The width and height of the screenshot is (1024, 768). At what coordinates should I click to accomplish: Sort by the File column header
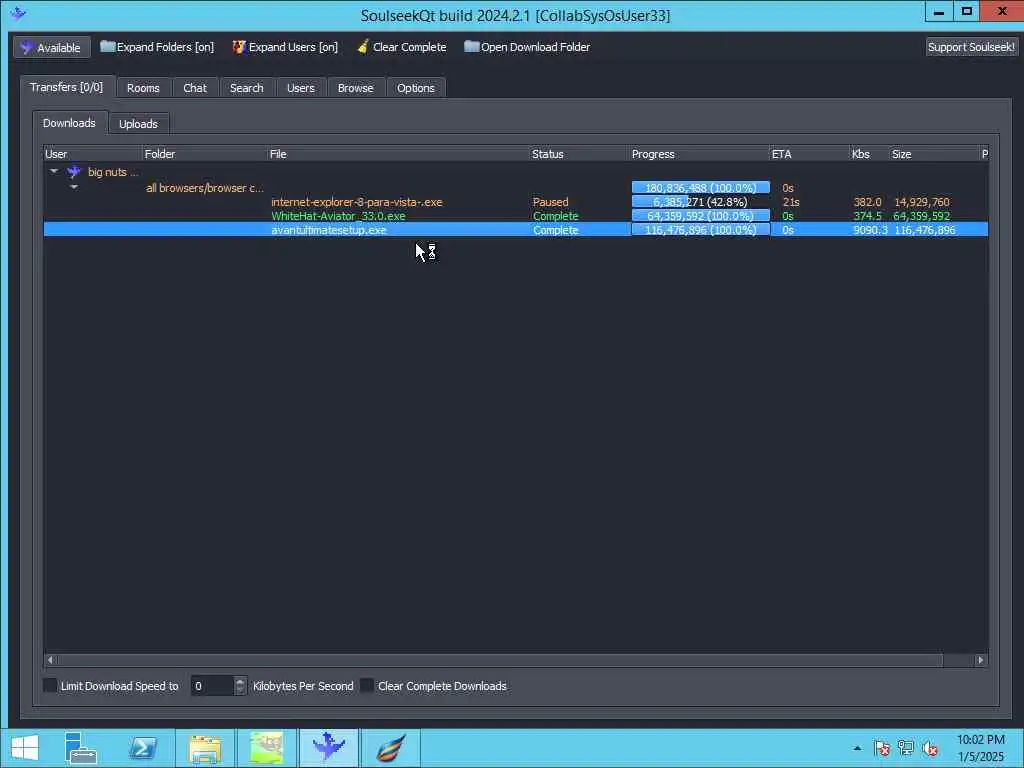coord(398,154)
